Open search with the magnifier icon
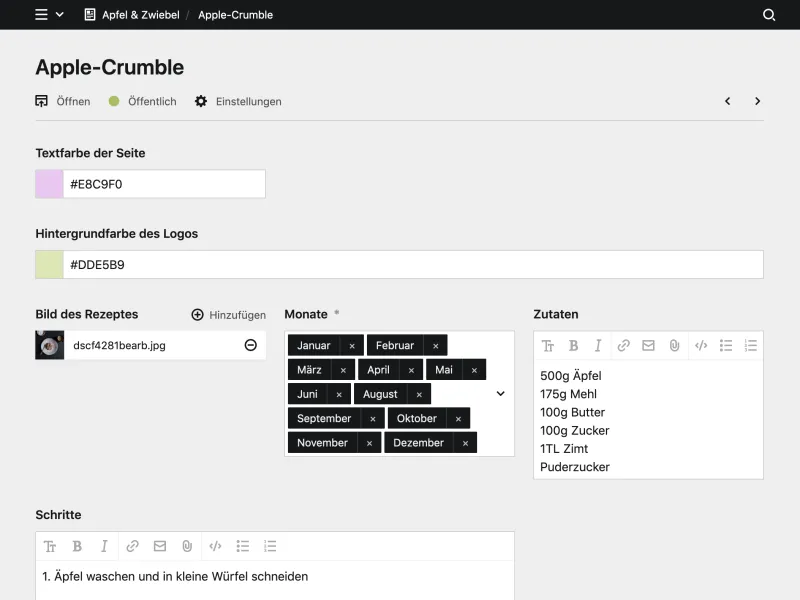The width and height of the screenshot is (800, 600). coord(768,15)
